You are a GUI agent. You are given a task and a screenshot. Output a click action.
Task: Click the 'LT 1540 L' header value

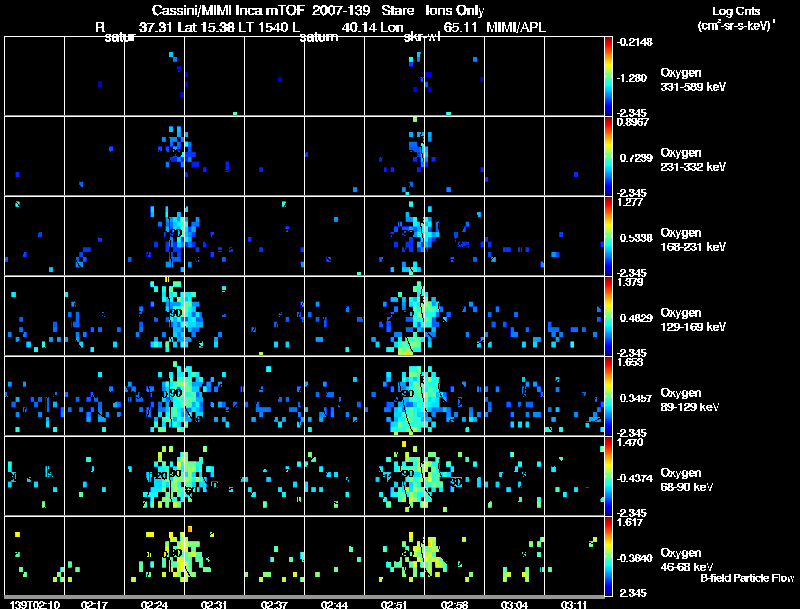click(x=269, y=28)
